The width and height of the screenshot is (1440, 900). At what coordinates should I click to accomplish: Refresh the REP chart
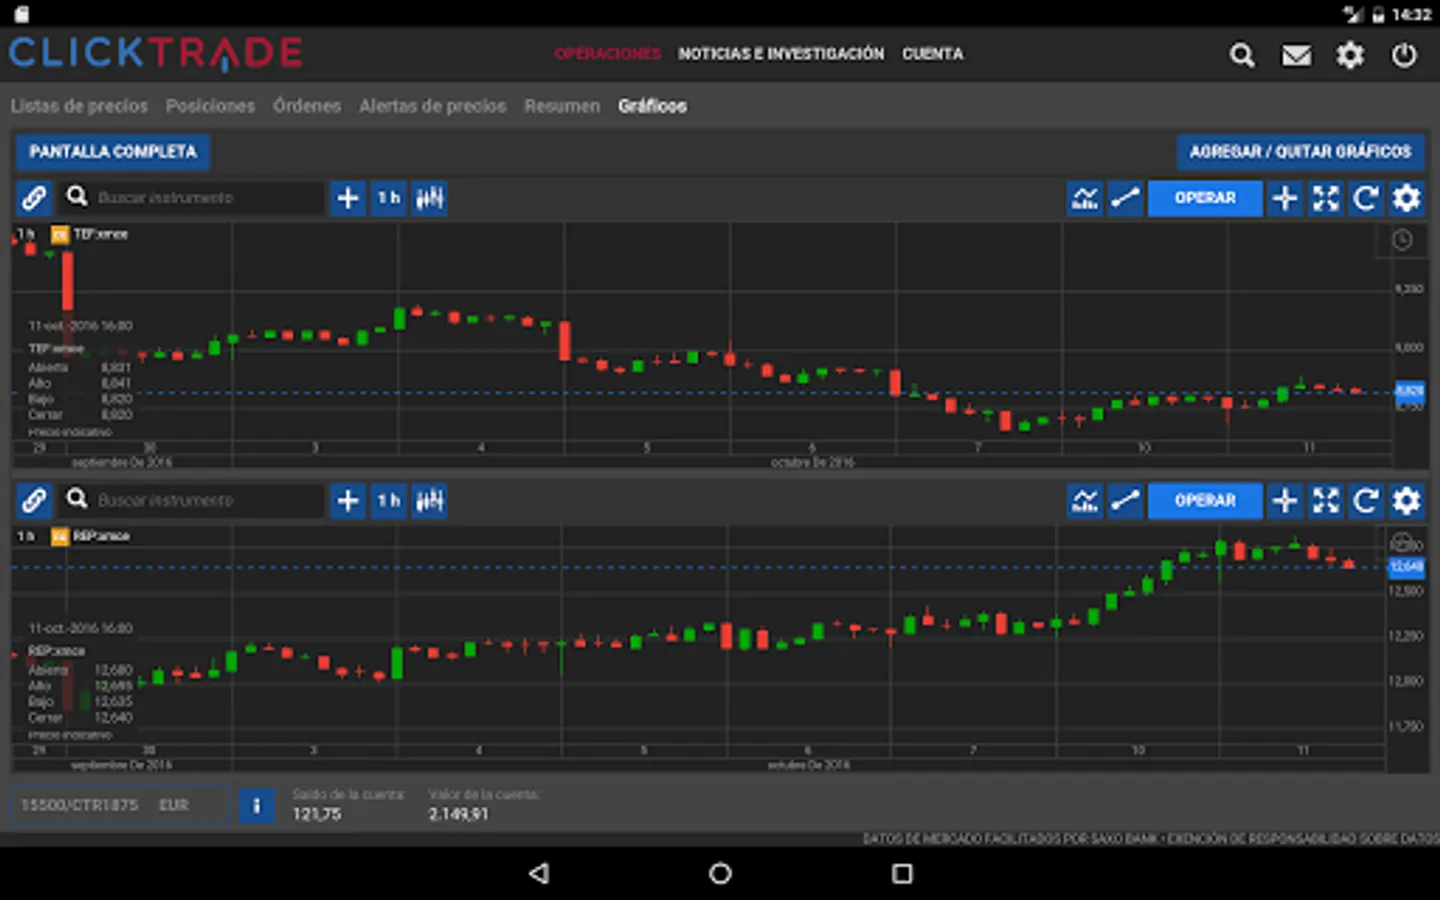[1366, 500]
